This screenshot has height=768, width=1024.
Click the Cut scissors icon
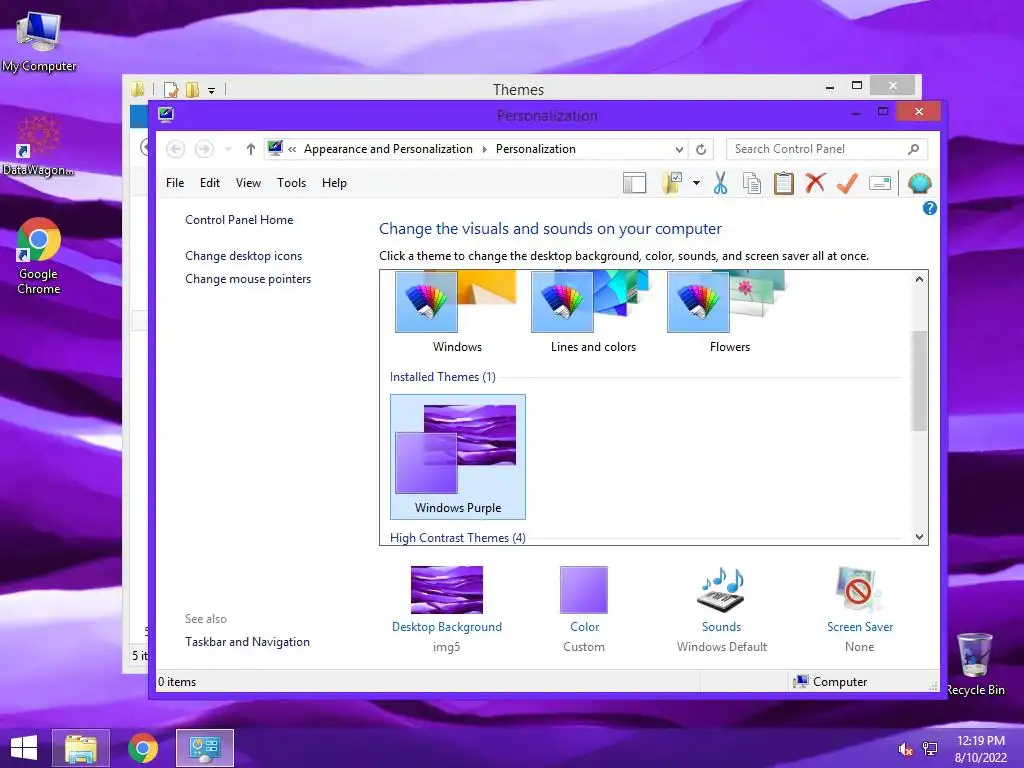click(x=720, y=184)
